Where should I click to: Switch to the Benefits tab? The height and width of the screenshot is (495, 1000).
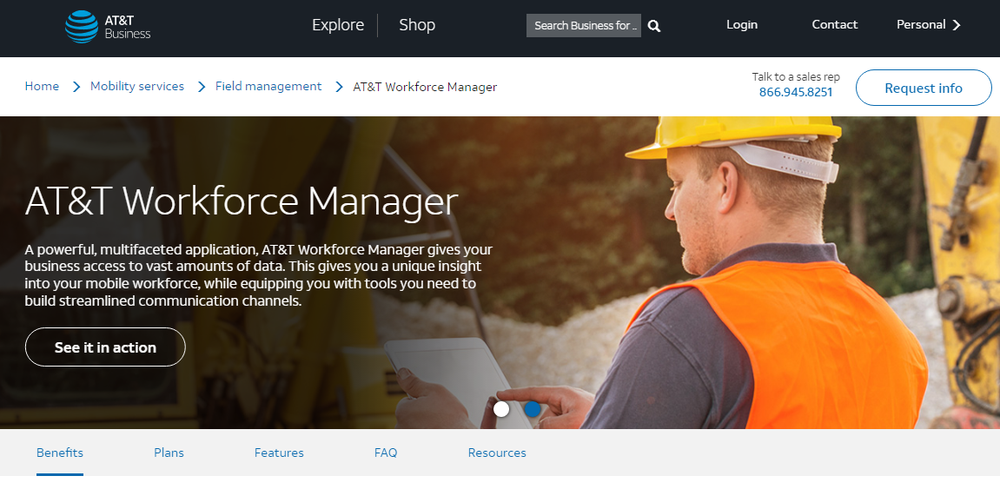coord(60,453)
